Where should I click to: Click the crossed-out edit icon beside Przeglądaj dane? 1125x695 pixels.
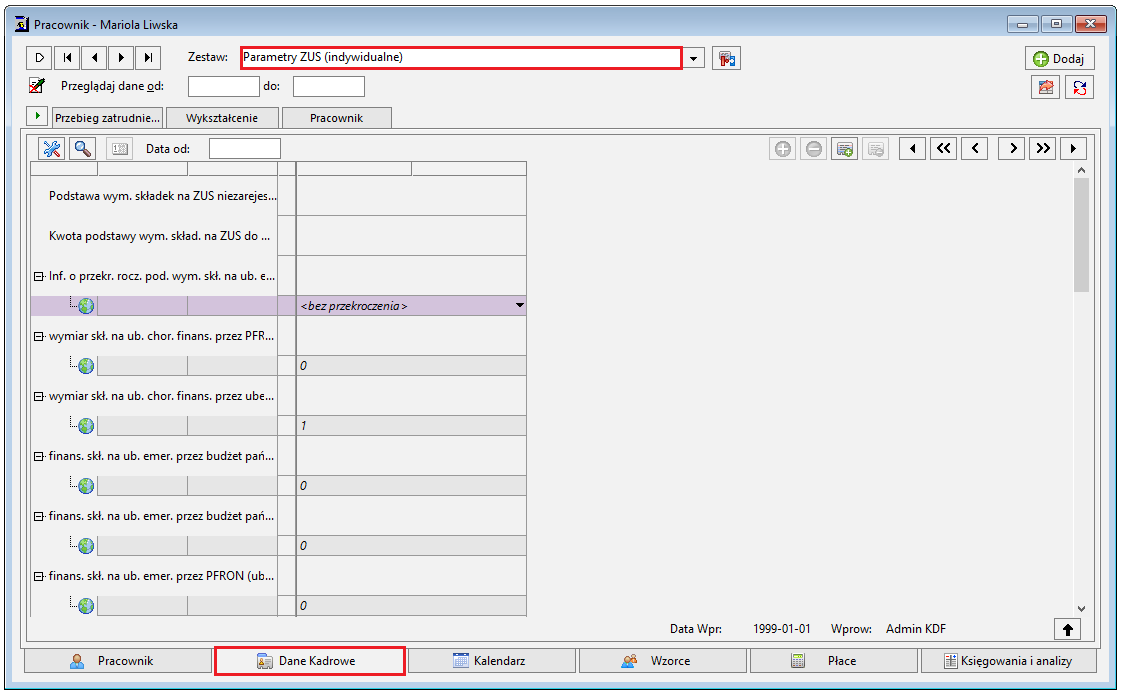point(37,86)
